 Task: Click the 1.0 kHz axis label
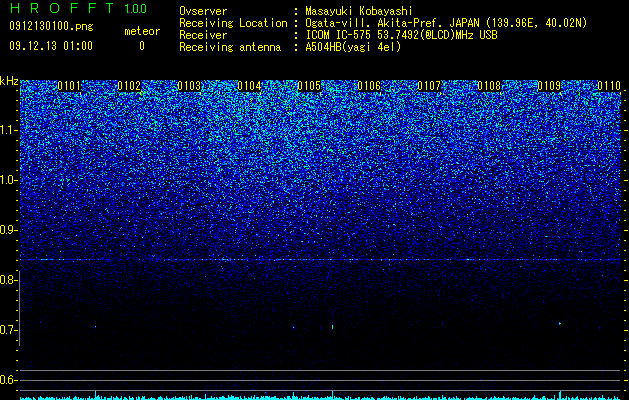coord(9,180)
